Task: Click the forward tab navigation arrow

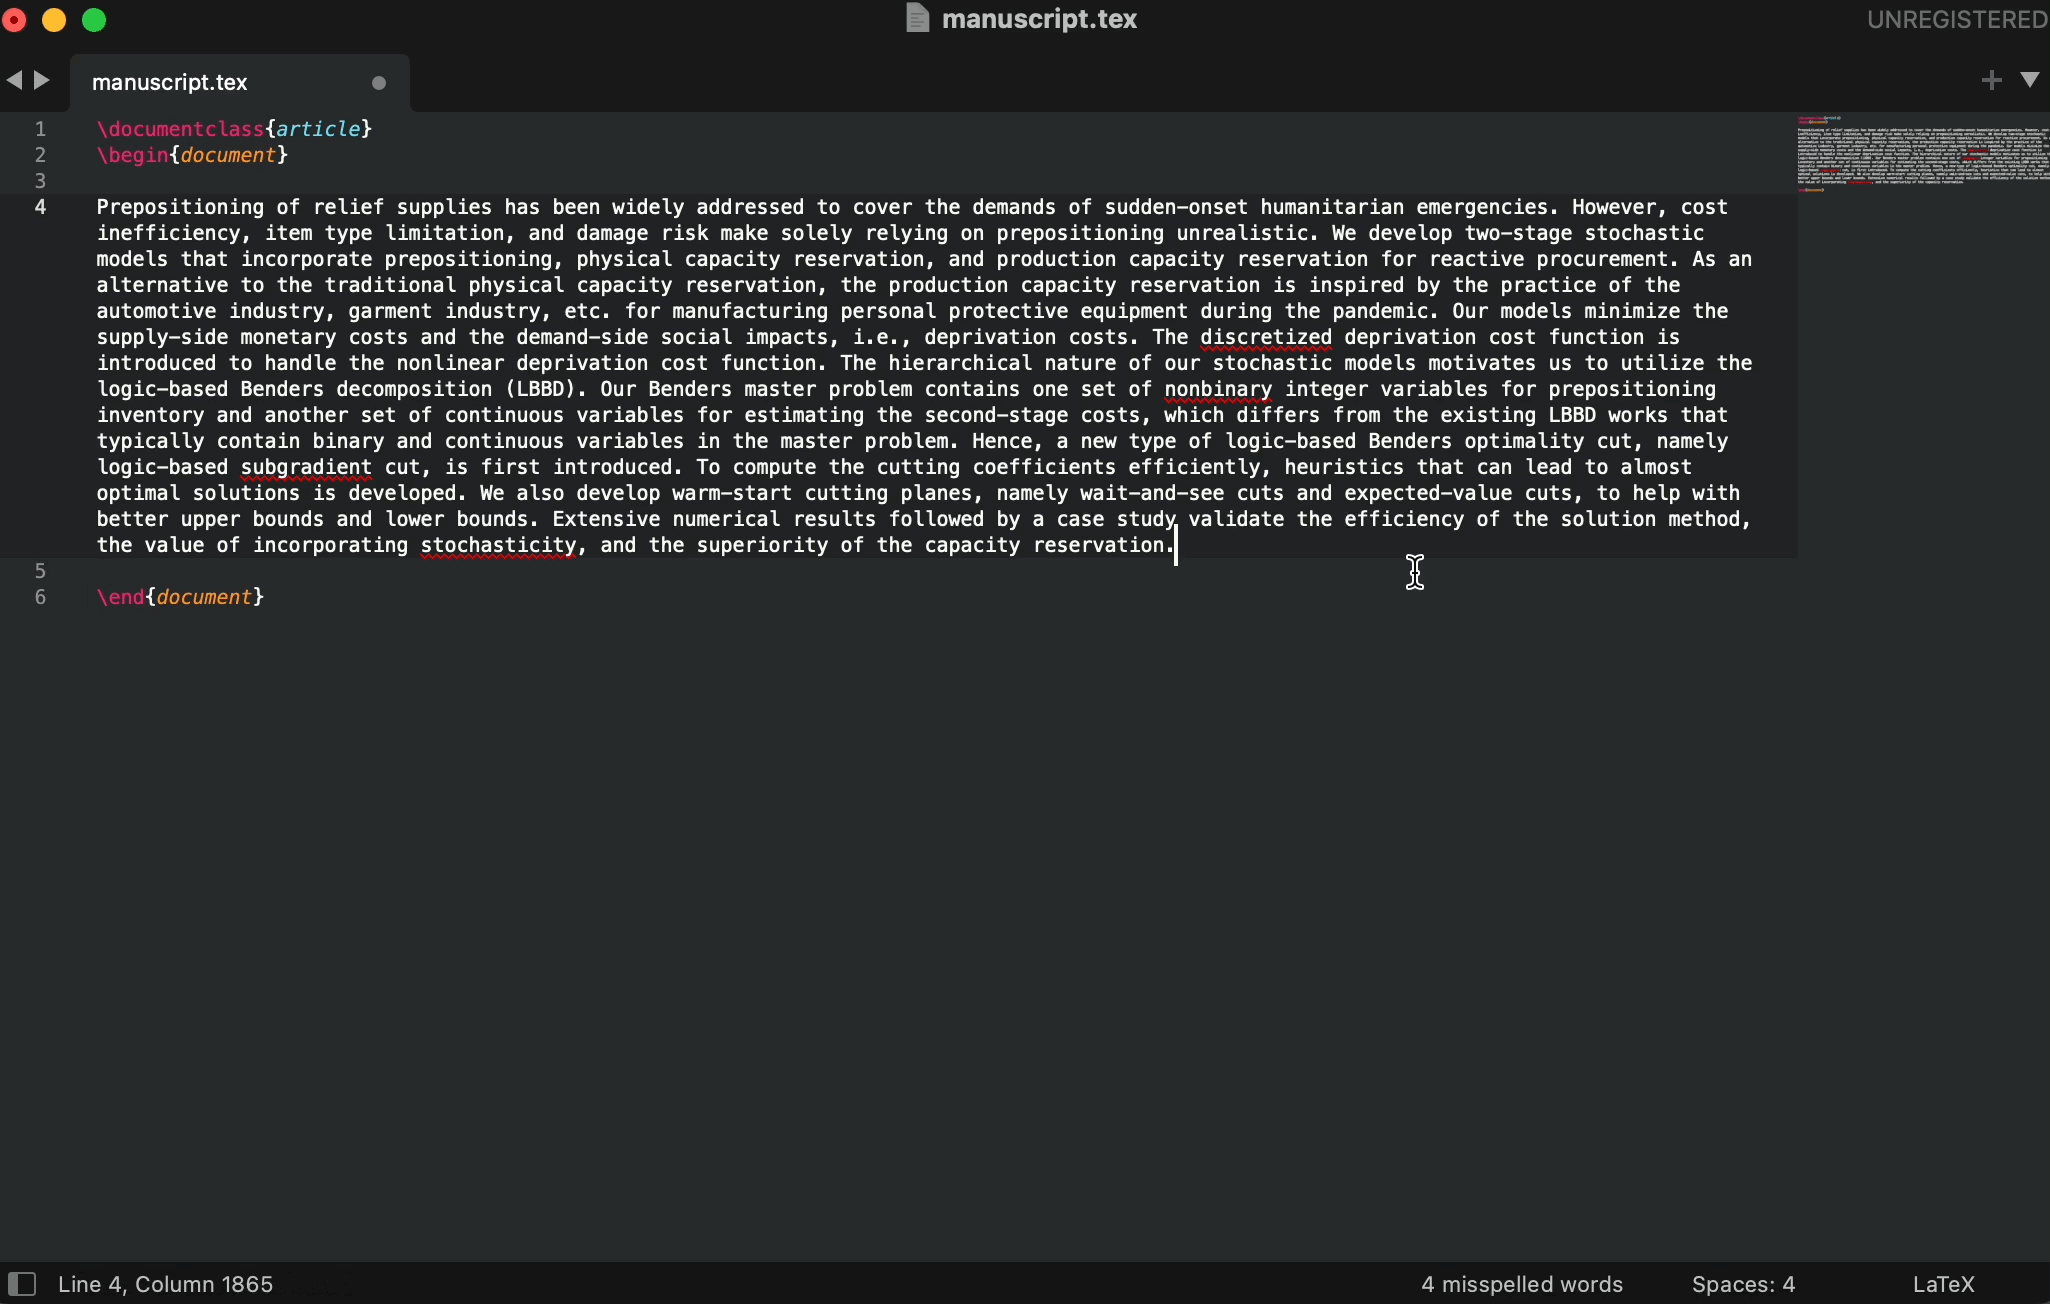Action: pos(42,81)
